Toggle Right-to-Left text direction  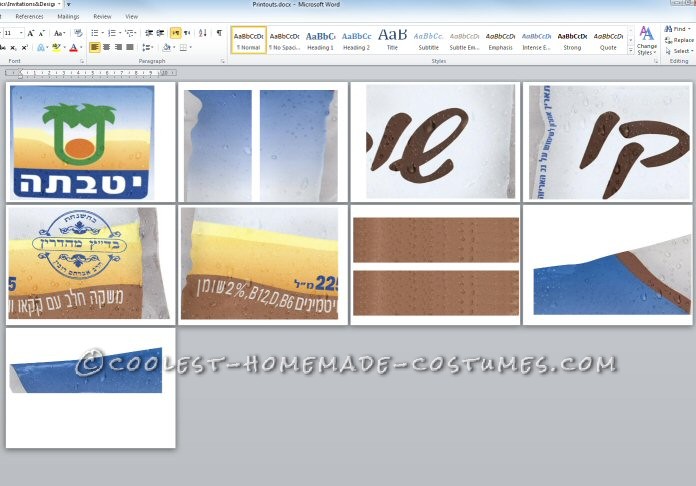(187, 33)
